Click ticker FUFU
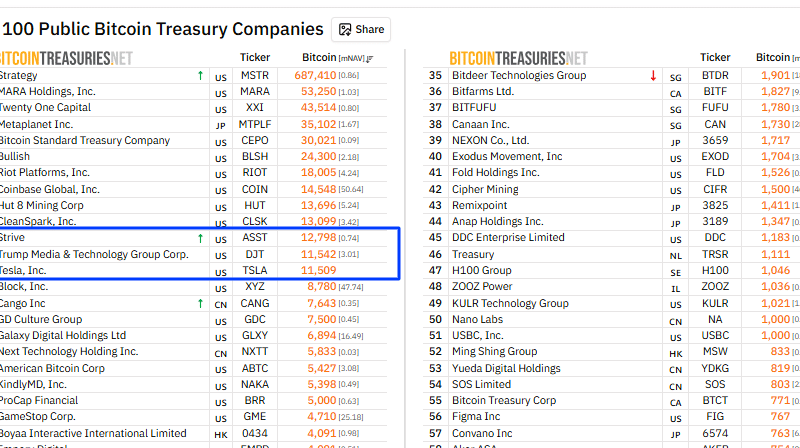 715,108
